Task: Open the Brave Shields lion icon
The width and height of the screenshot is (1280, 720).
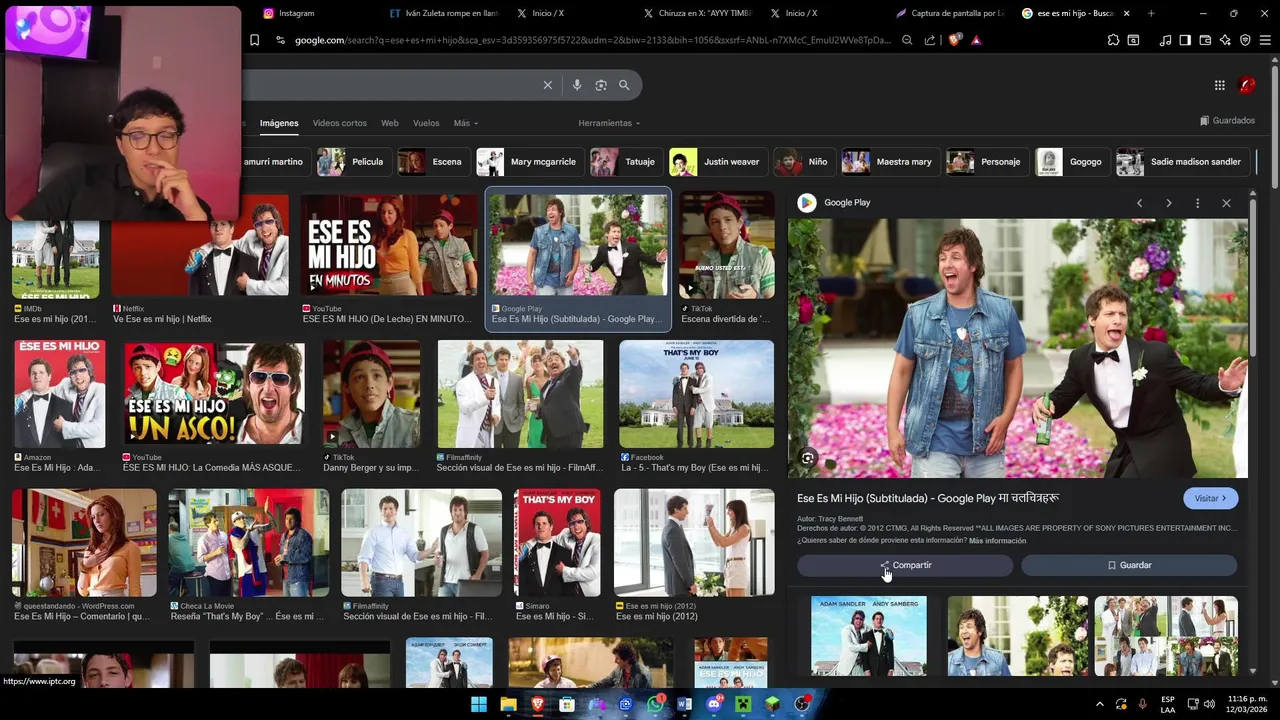Action: click(x=954, y=40)
